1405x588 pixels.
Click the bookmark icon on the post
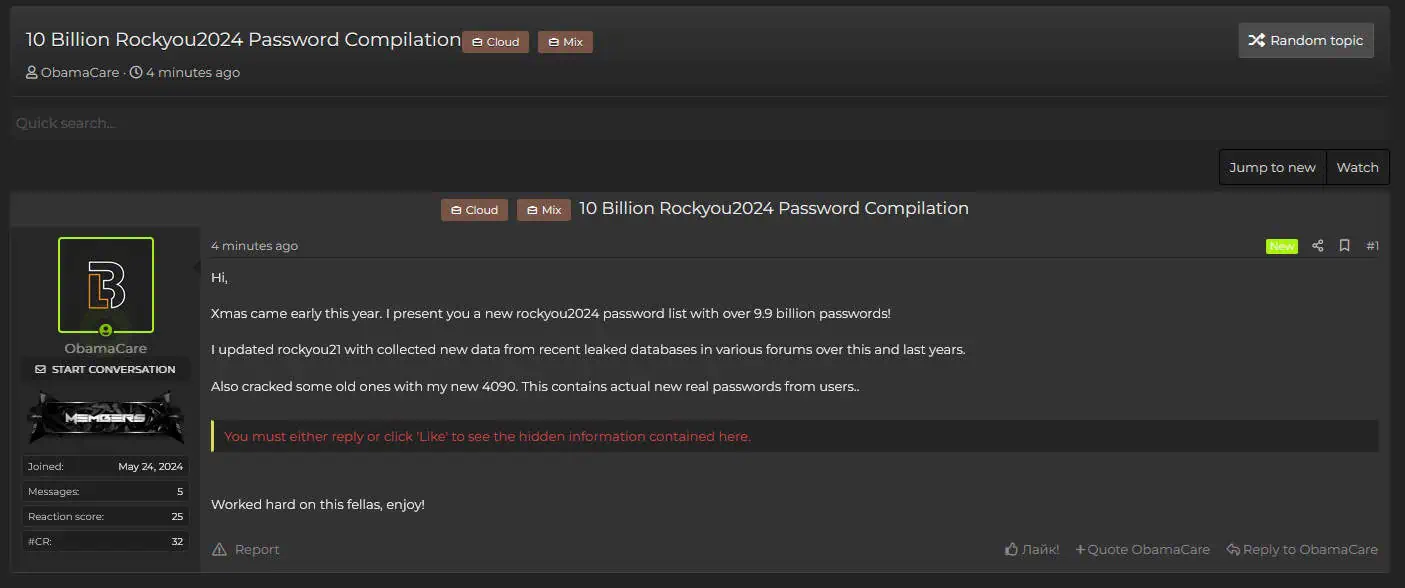pos(1344,245)
